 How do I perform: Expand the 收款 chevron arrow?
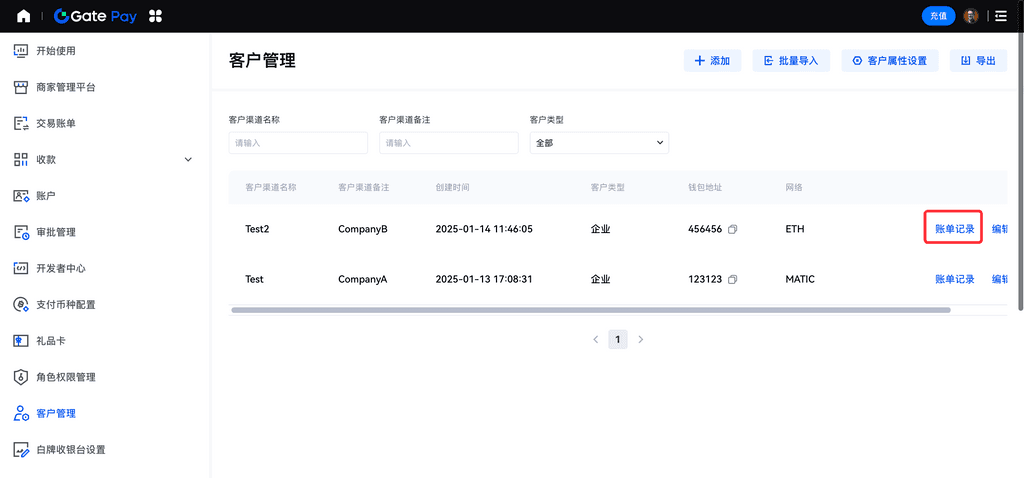coord(188,159)
